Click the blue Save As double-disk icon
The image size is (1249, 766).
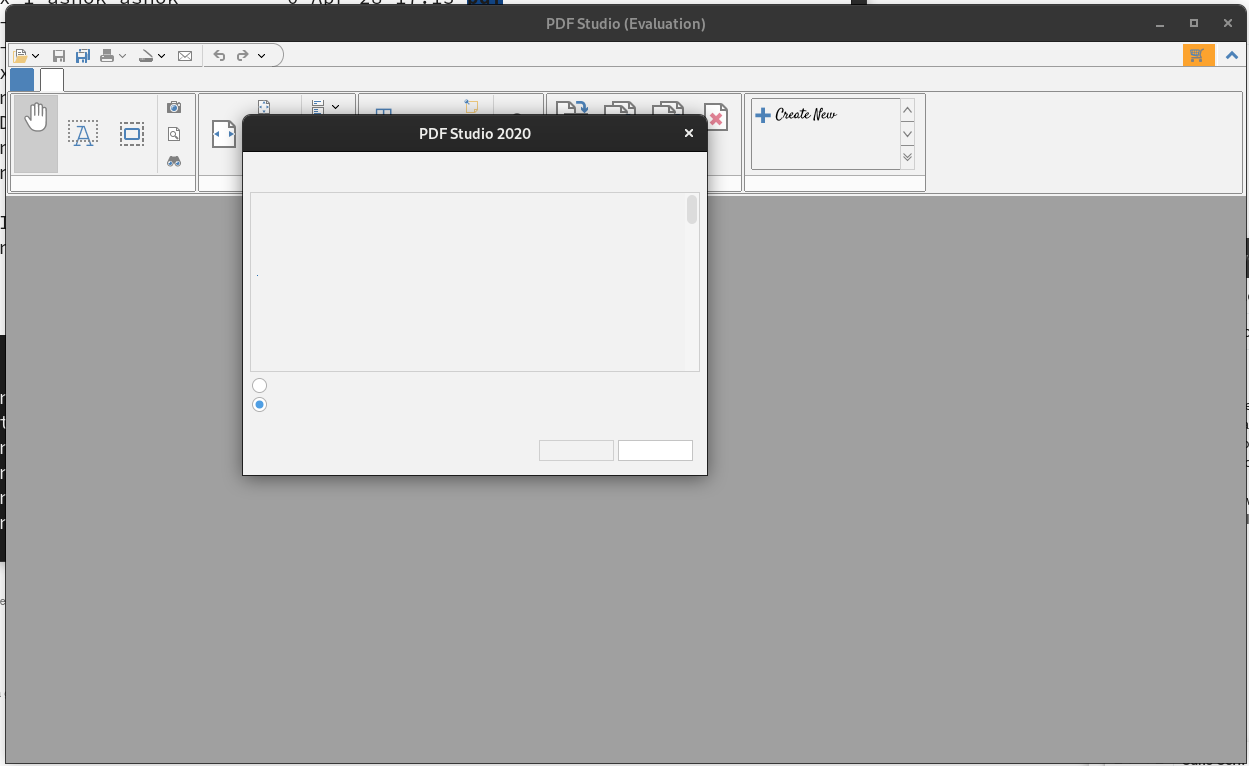point(83,56)
